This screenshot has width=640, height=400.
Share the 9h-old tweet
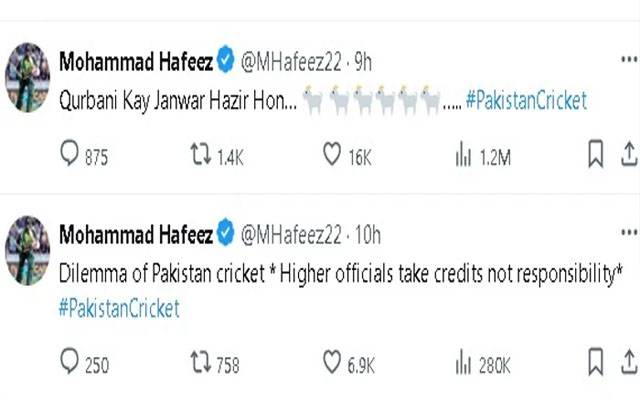(629, 154)
